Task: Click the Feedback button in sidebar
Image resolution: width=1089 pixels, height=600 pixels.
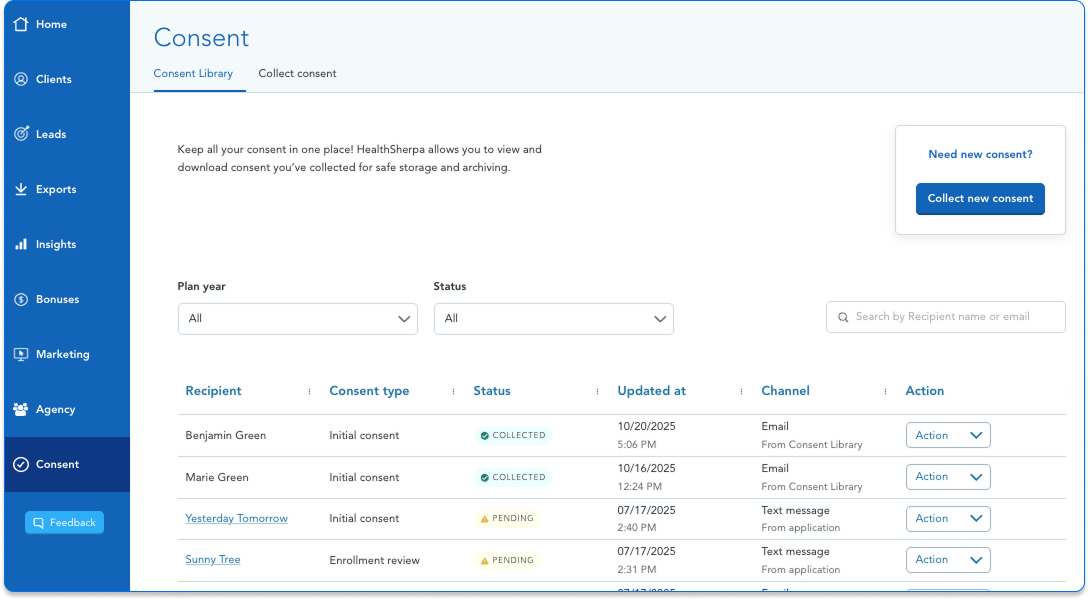Action: (64, 522)
